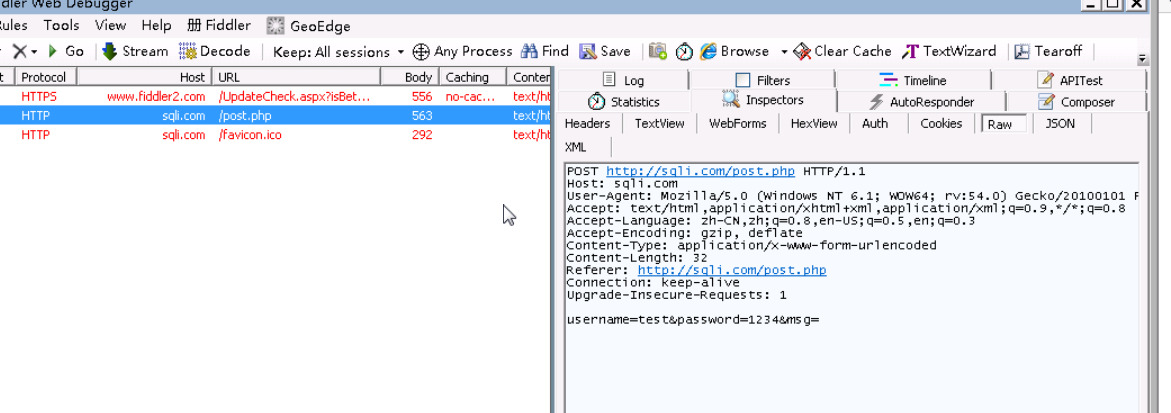Click the username=test&password=1234 body line
The height and width of the screenshot is (413, 1171).
click(x=693, y=320)
